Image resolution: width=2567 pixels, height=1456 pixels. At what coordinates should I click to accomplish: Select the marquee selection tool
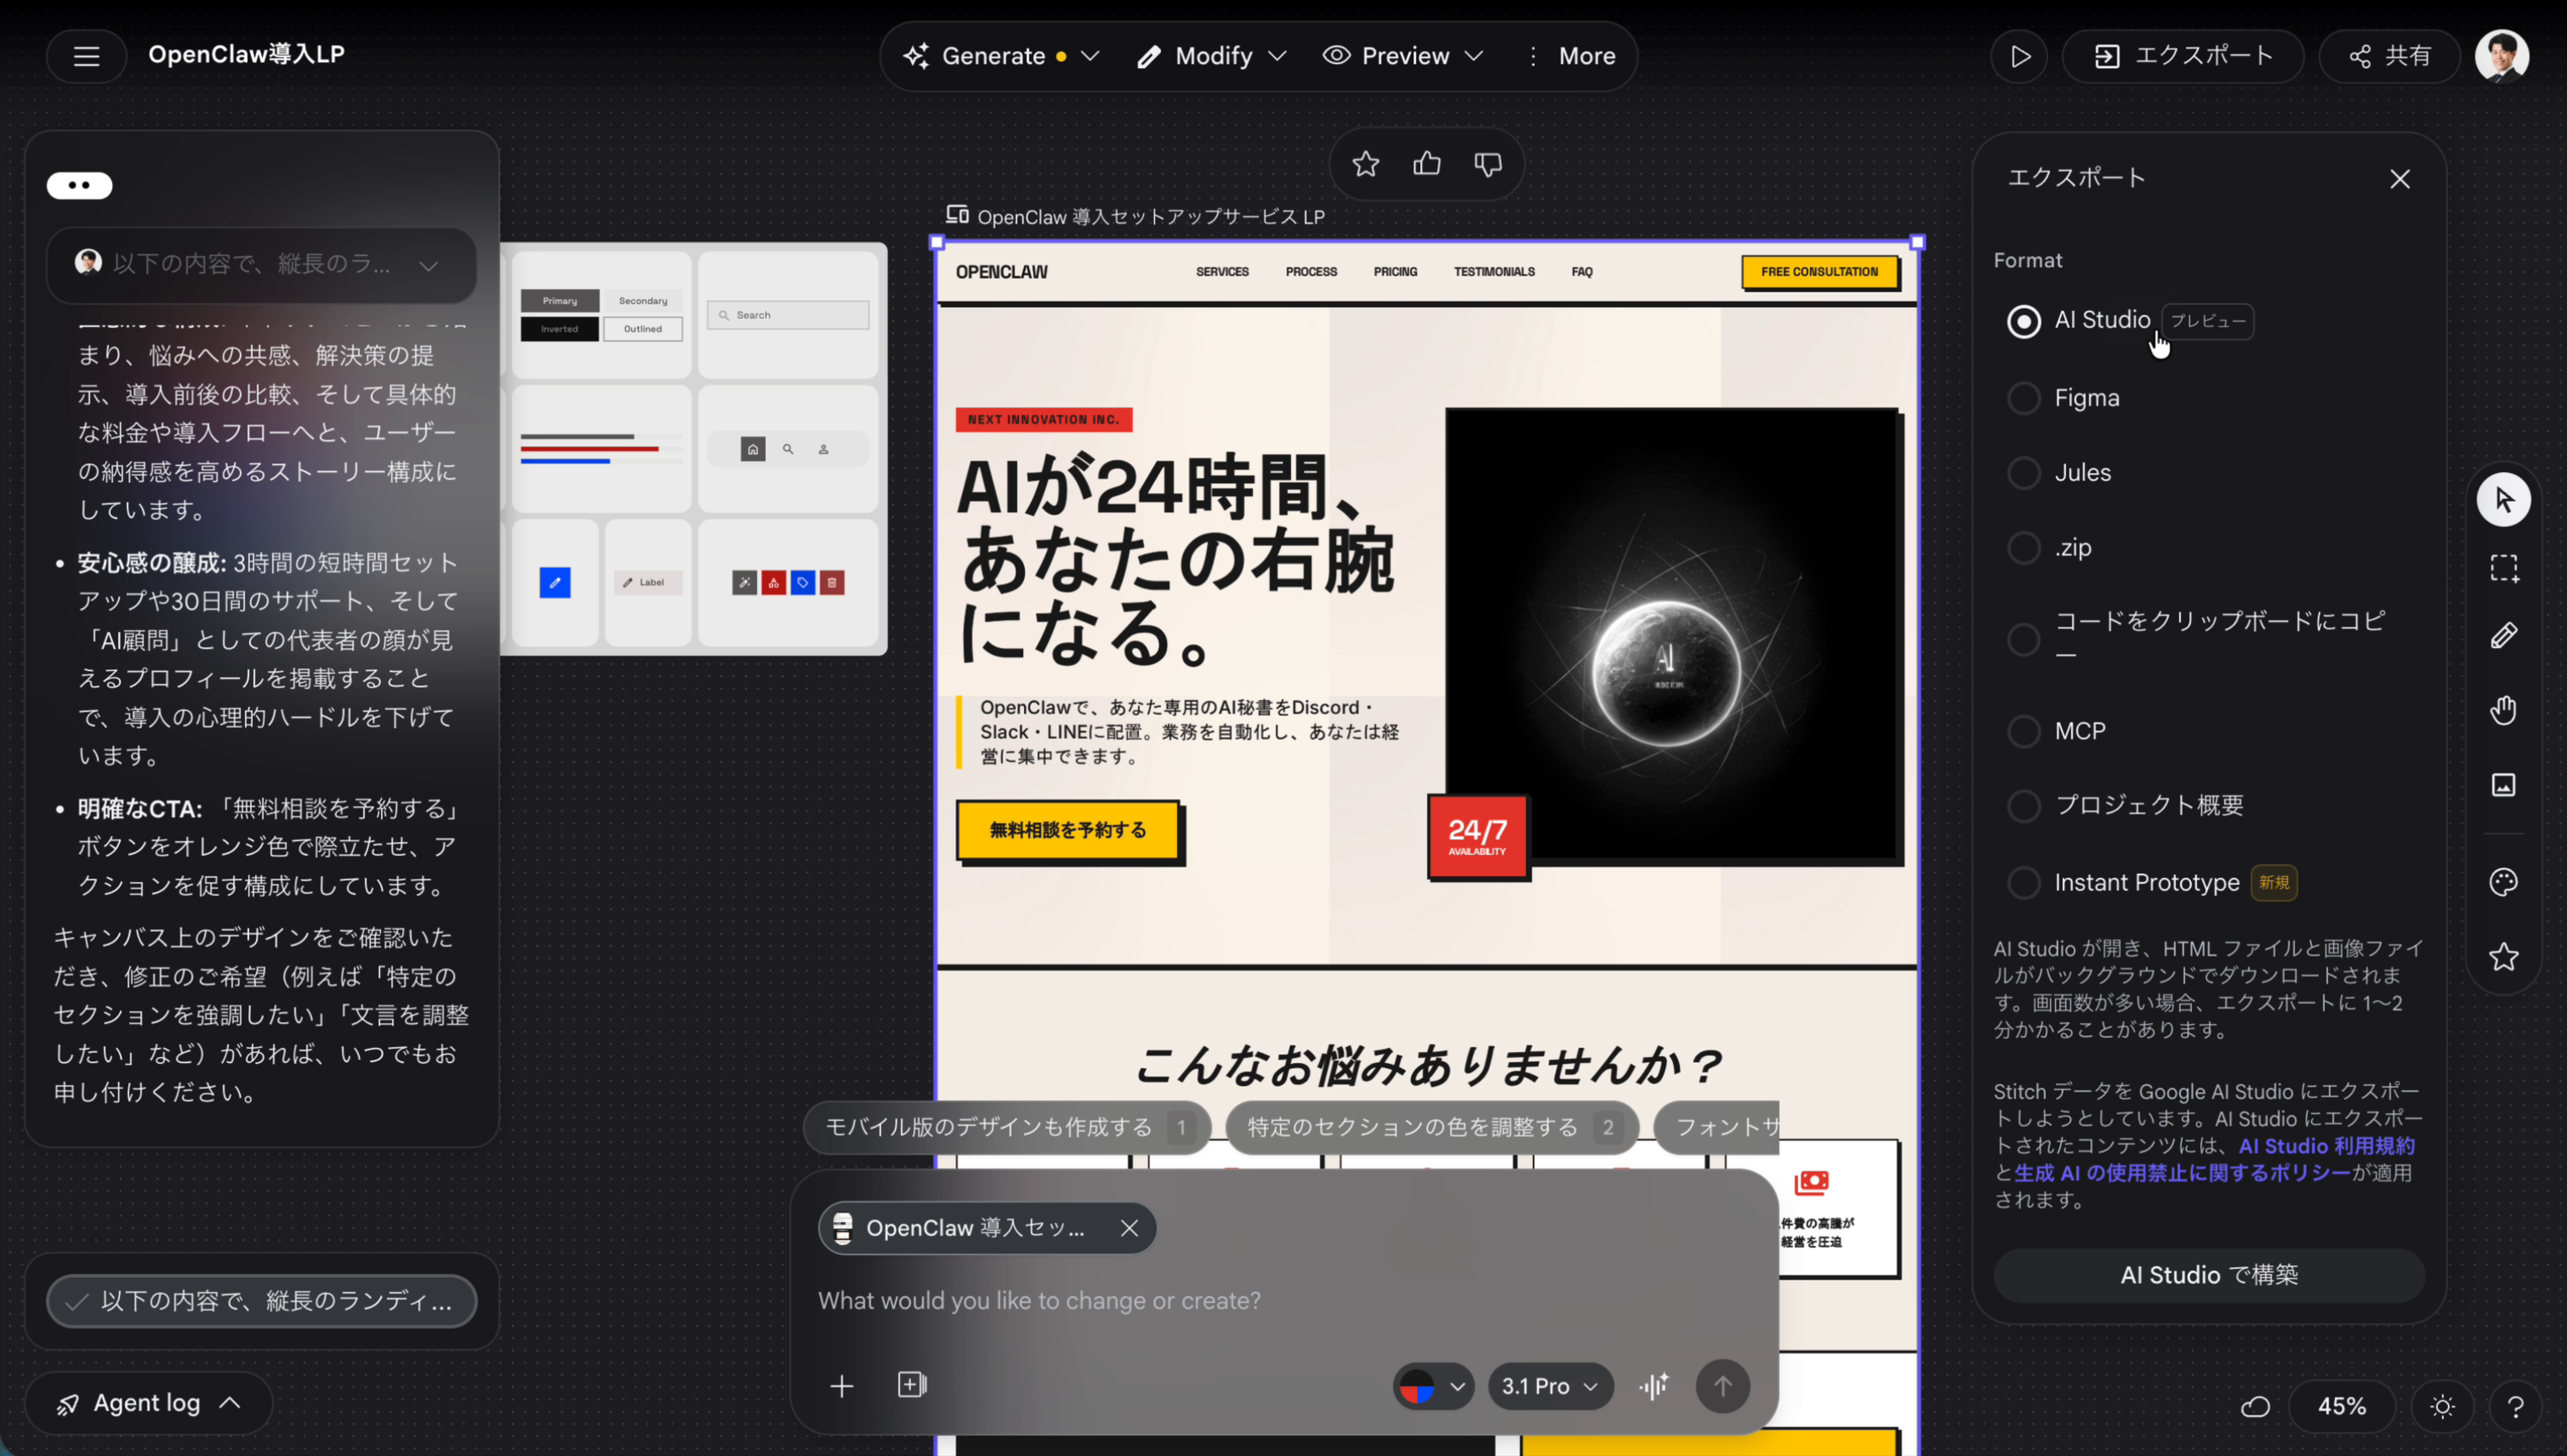coord(2504,567)
